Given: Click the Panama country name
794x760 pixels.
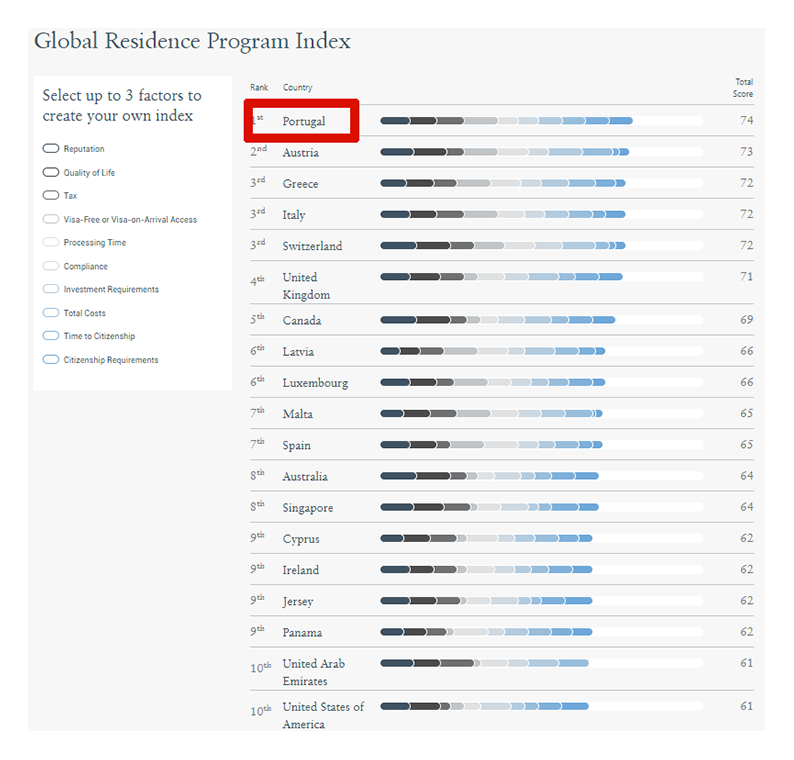Looking at the screenshot, I should 302,632.
